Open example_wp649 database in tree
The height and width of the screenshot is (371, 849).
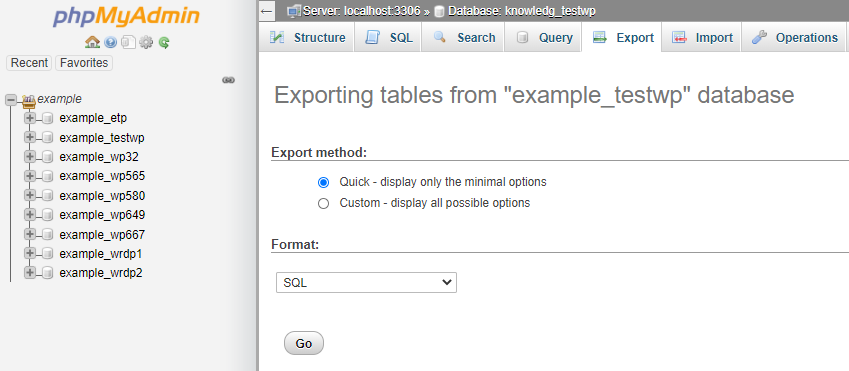coord(102,215)
